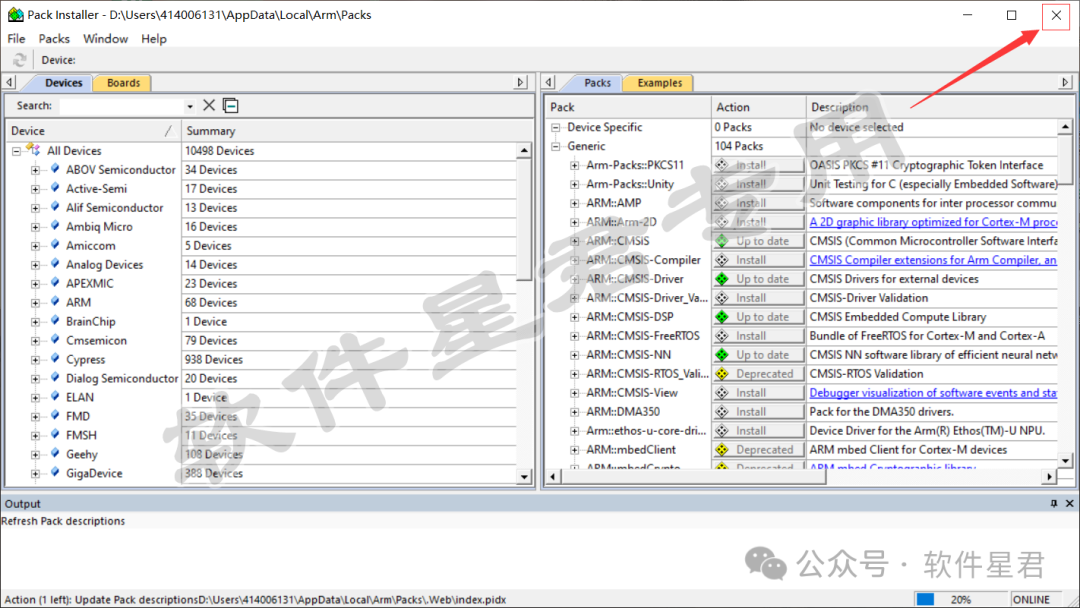Expand the GigaDevice vendor node

(35, 473)
